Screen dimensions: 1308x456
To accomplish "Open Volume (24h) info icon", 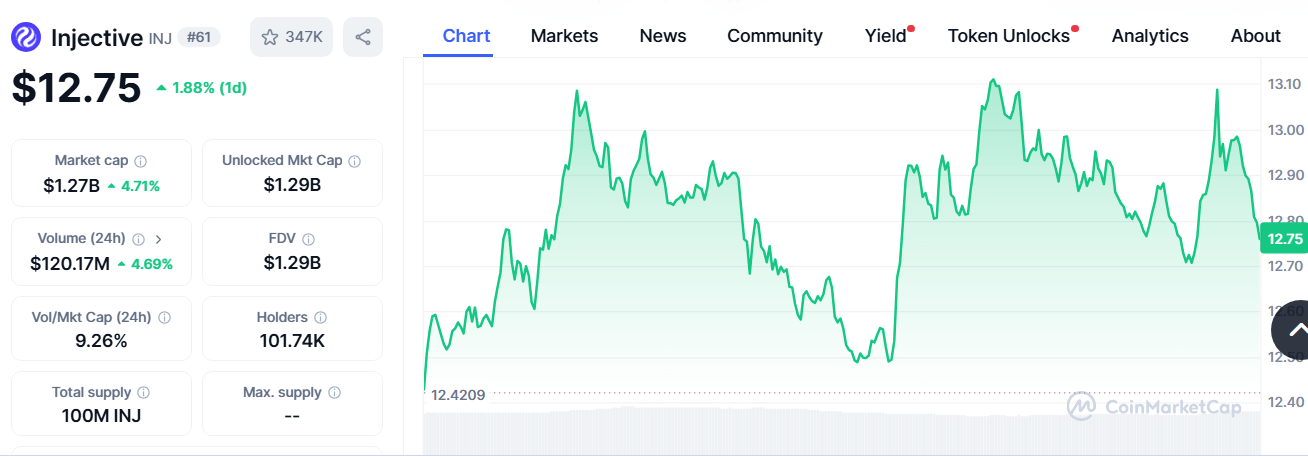I will pos(138,239).
